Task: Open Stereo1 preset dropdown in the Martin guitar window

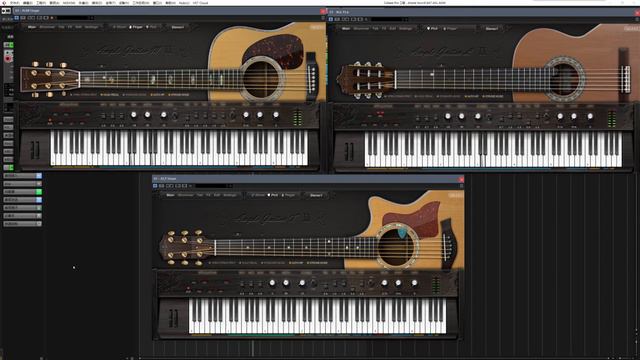Action: click(x=178, y=27)
